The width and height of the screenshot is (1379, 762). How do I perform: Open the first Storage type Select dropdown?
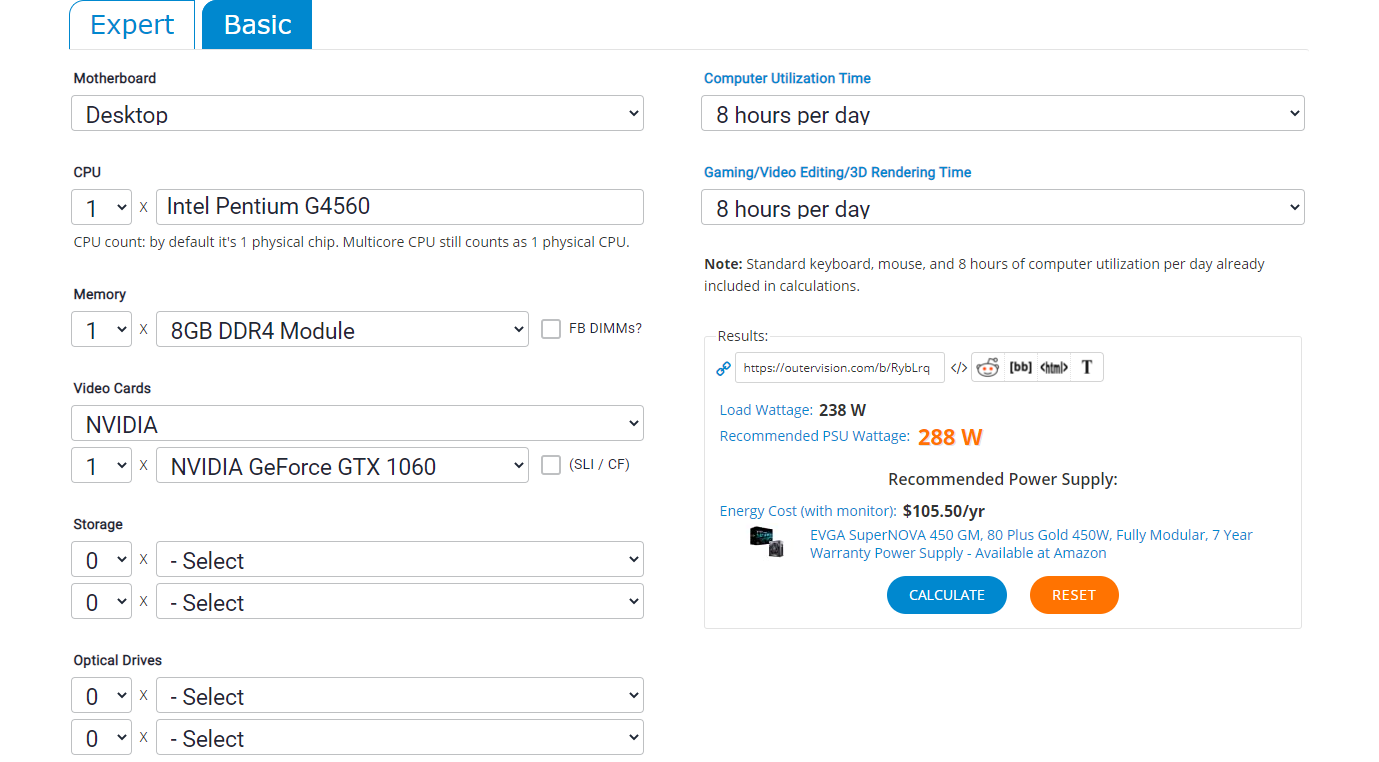pos(400,559)
